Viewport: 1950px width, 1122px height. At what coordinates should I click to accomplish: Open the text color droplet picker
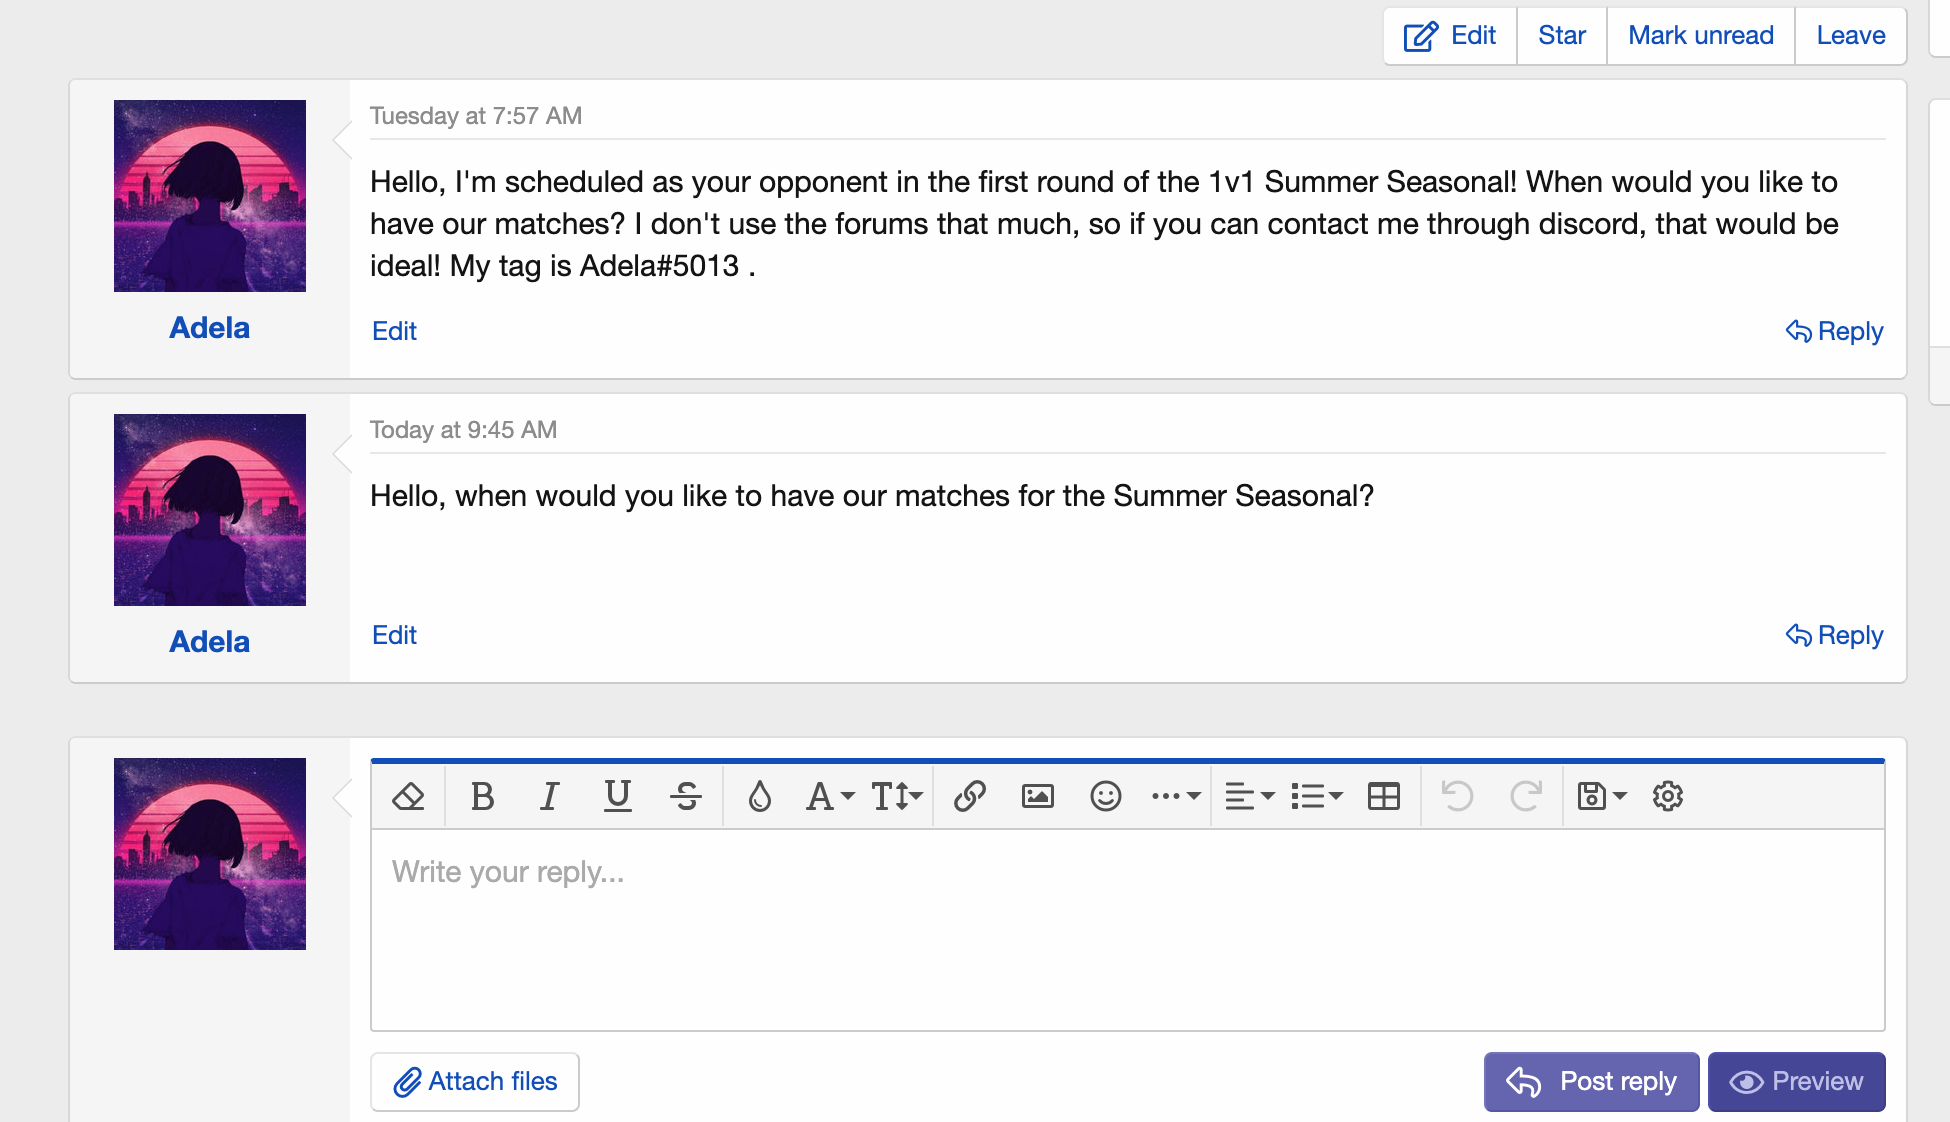point(760,797)
